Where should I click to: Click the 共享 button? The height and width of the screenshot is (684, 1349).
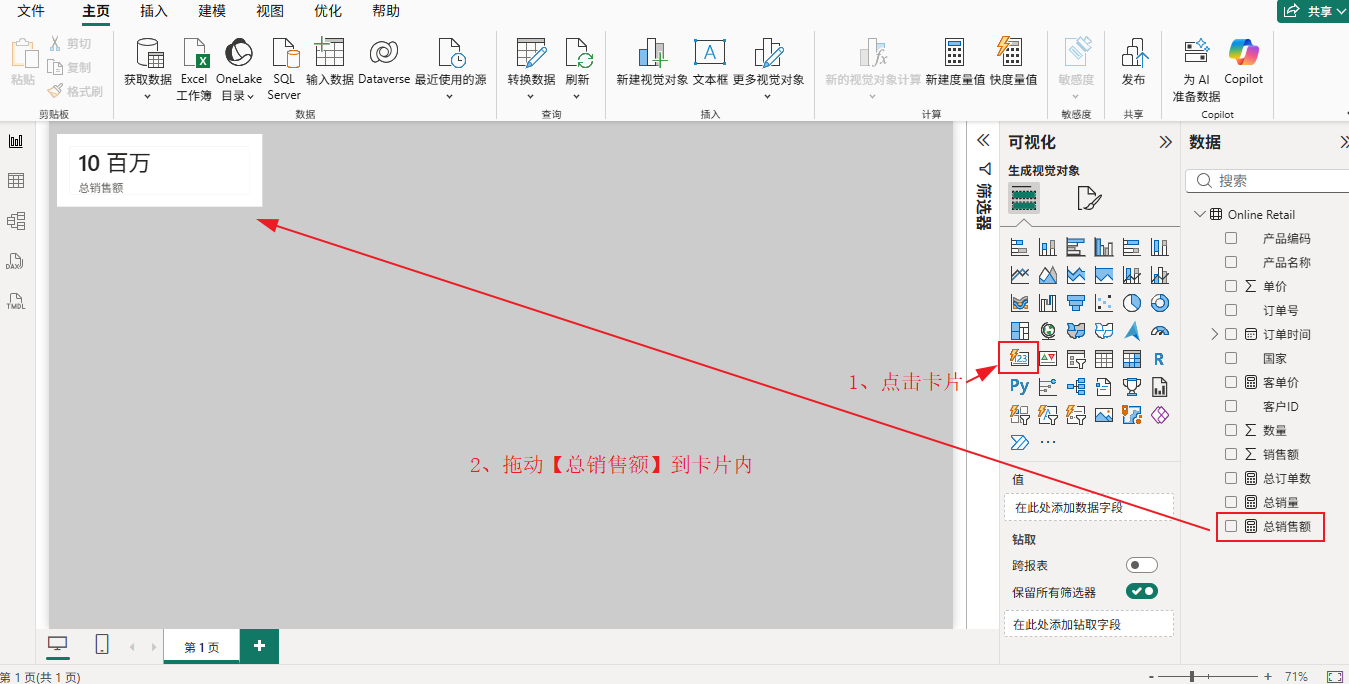(1313, 11)
